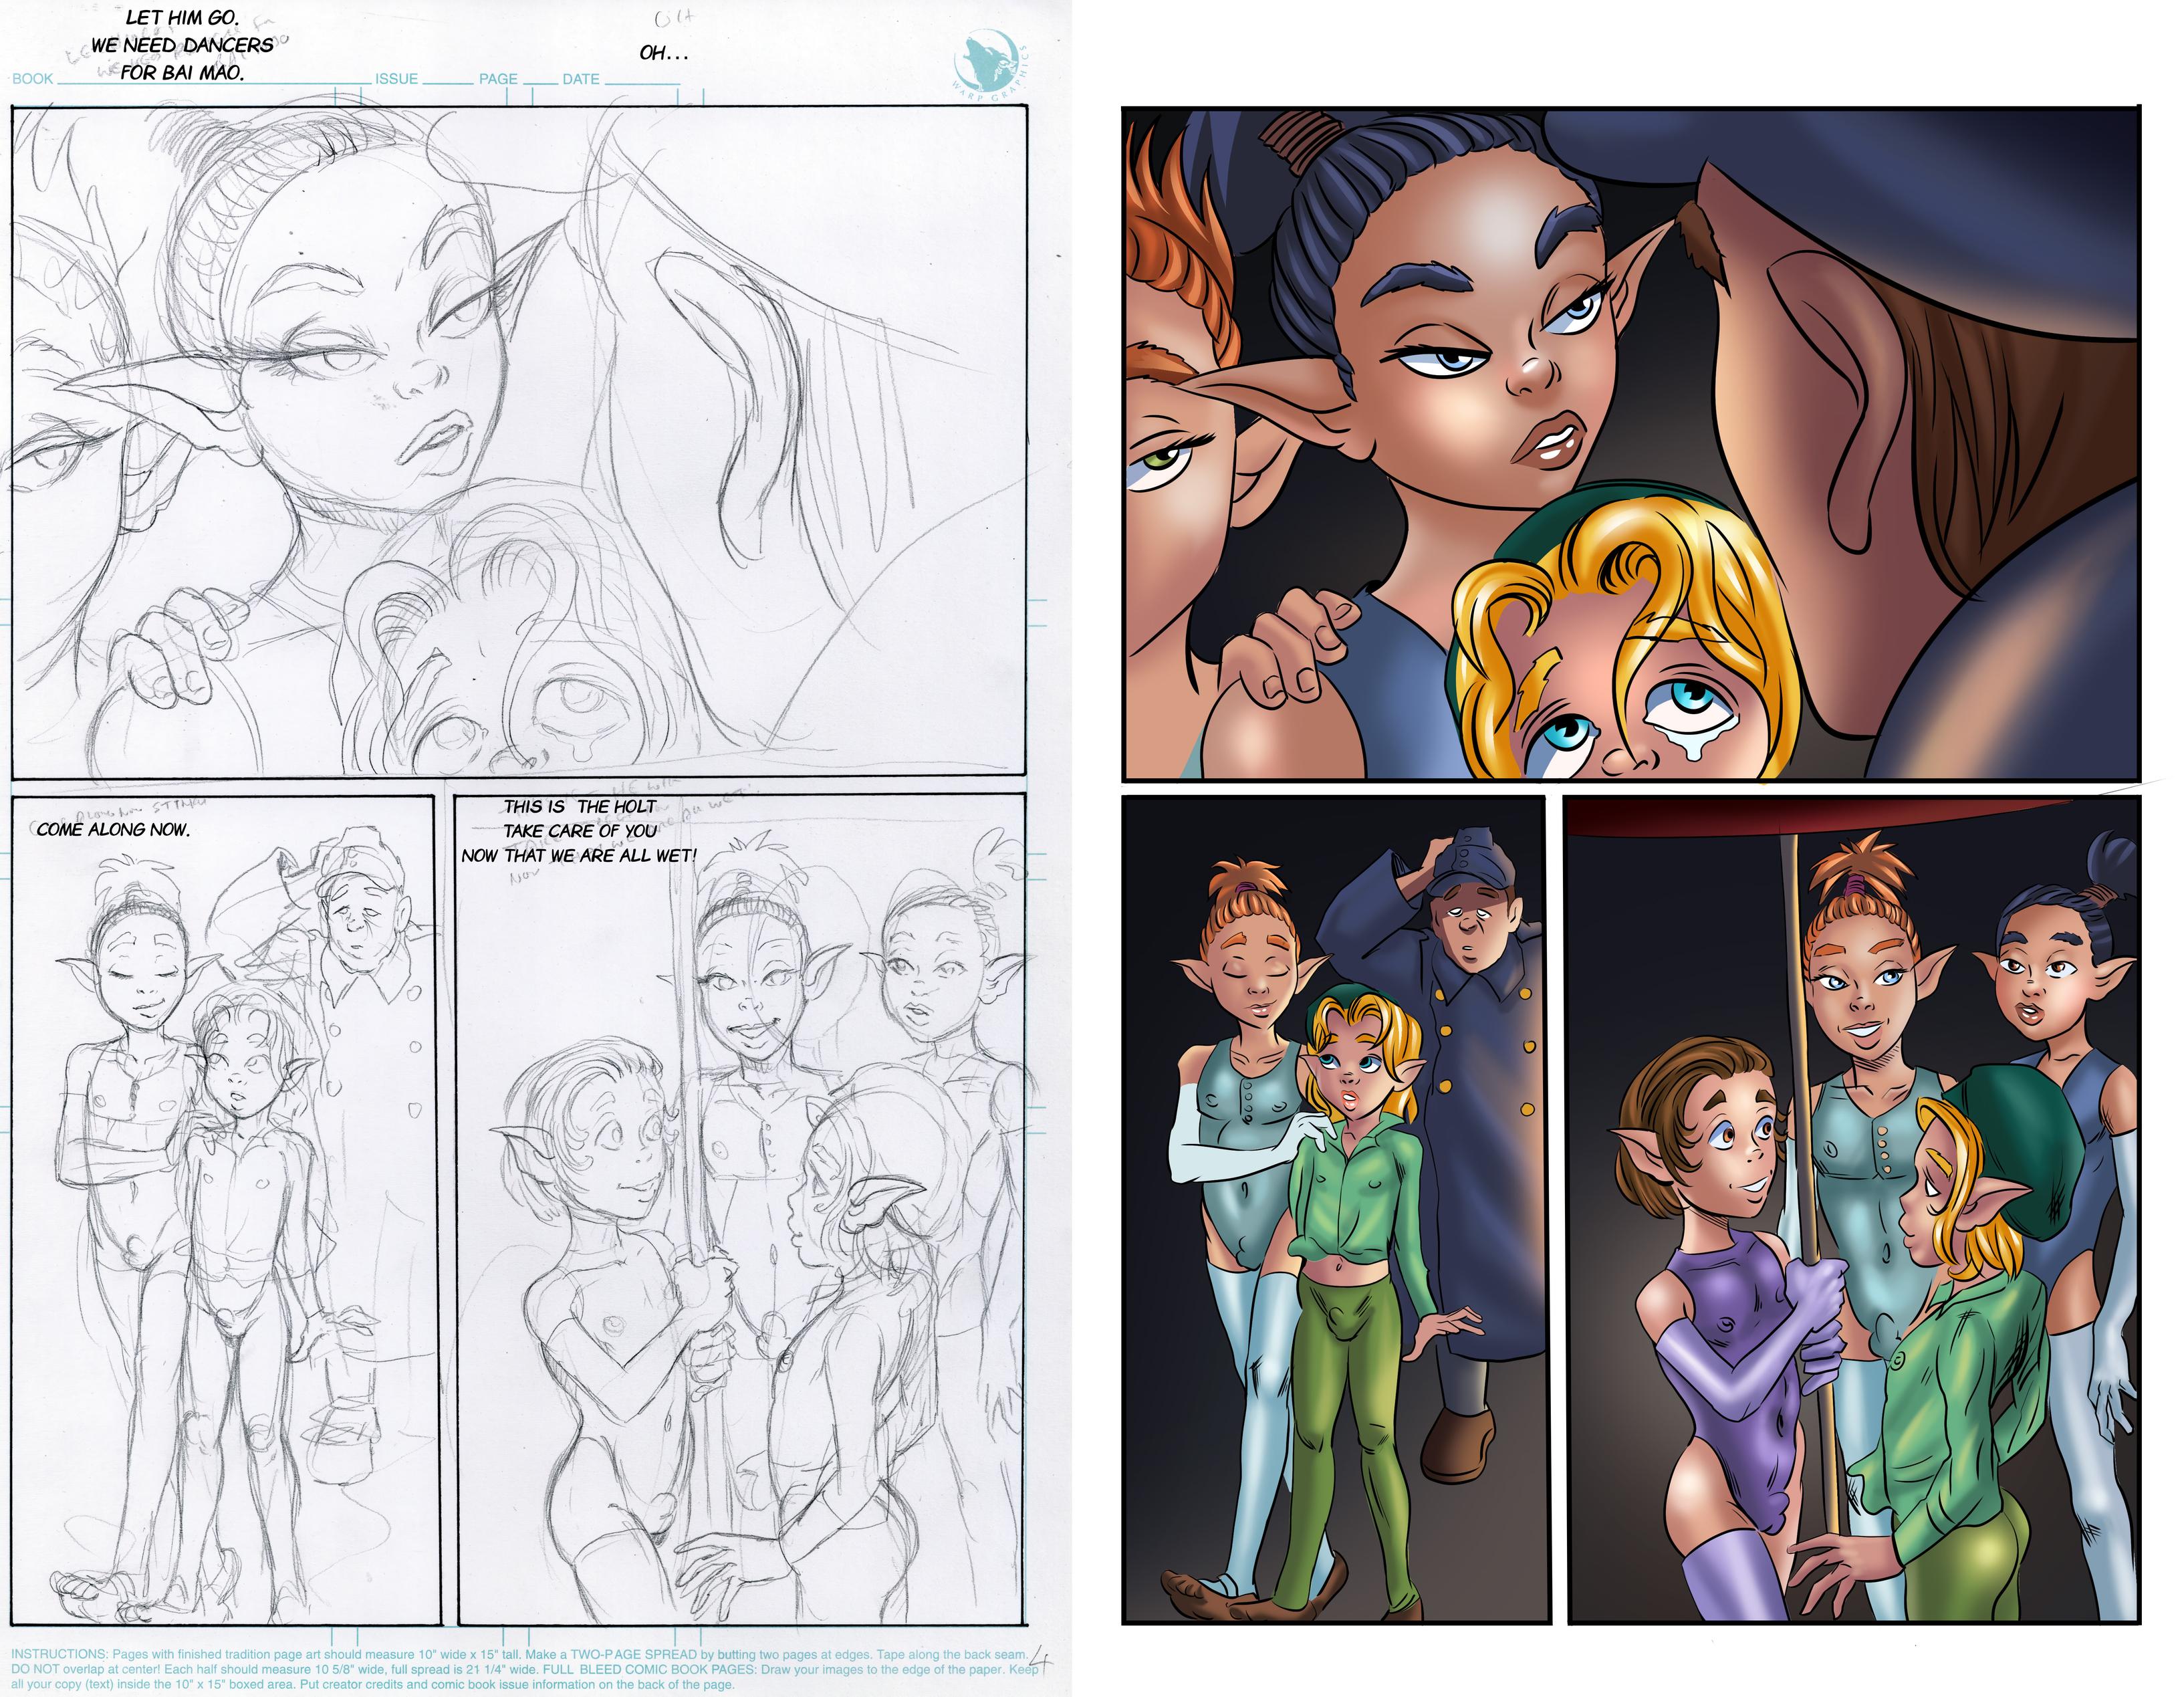Click the DATE field label
Screen dimensions: 2184x1697
(580, 79)
